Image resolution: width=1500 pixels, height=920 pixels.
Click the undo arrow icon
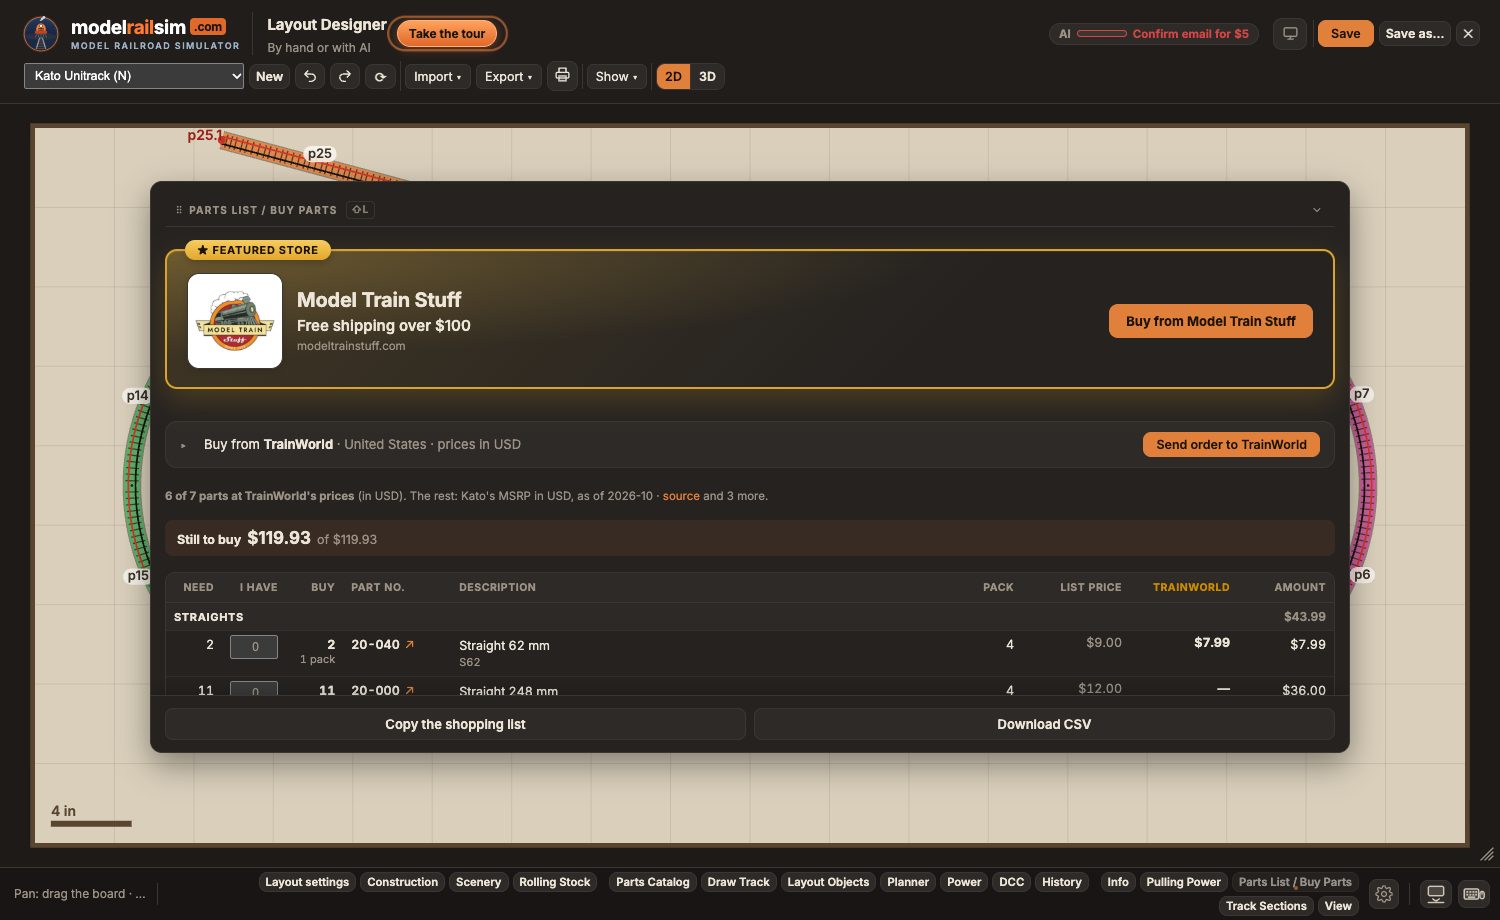point(310,76)
